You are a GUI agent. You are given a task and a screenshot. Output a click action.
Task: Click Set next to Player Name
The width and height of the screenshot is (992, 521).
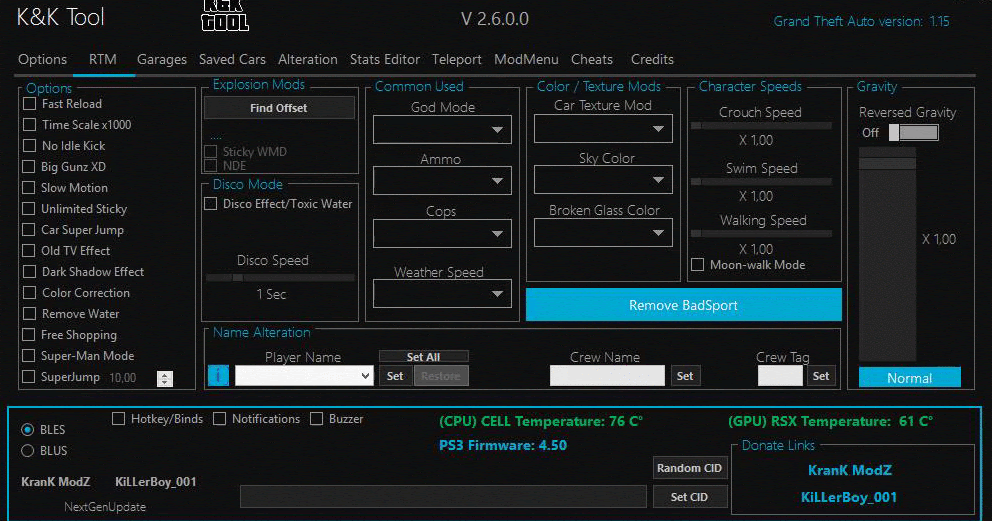click(x=395, y=376)
